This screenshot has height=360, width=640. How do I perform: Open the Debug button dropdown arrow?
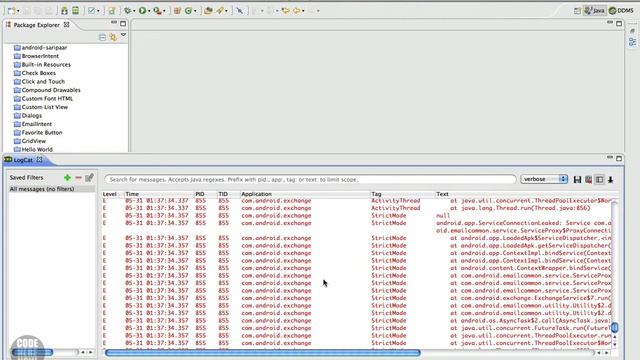click(x=134, y=11)
